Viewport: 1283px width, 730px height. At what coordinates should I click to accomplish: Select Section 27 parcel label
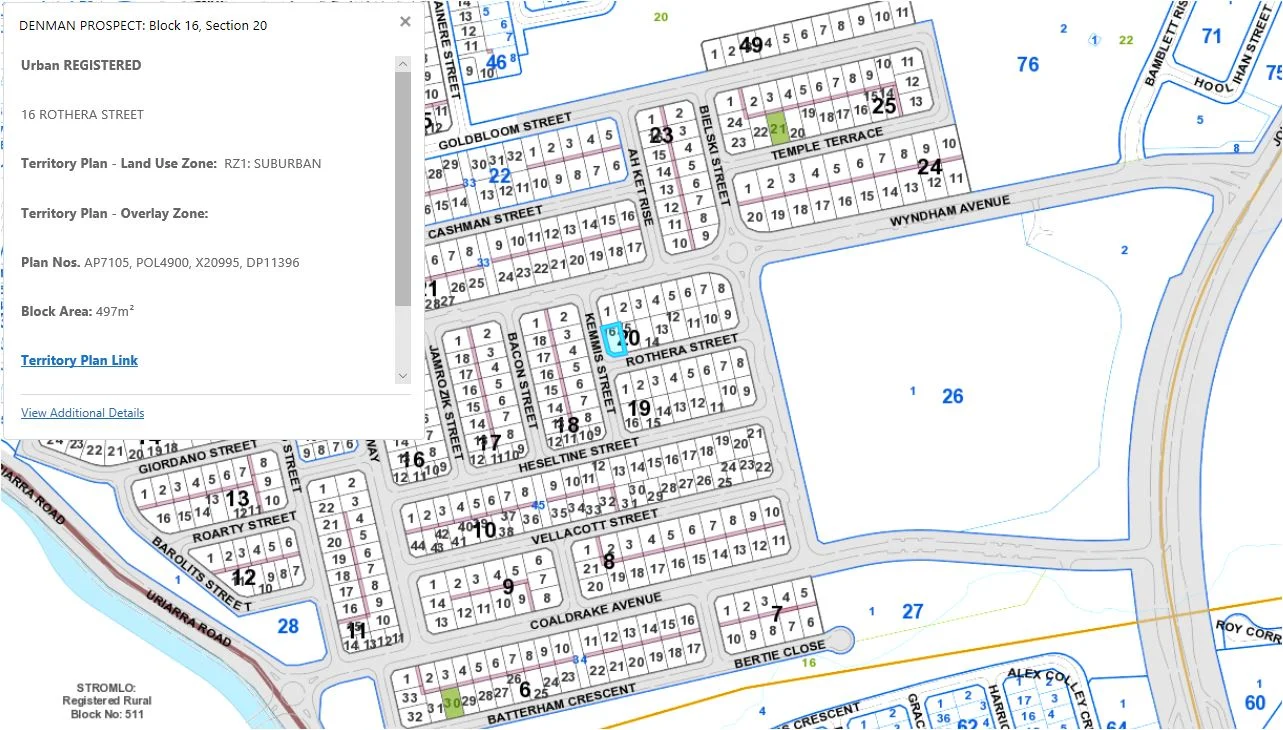pos(912,611)
